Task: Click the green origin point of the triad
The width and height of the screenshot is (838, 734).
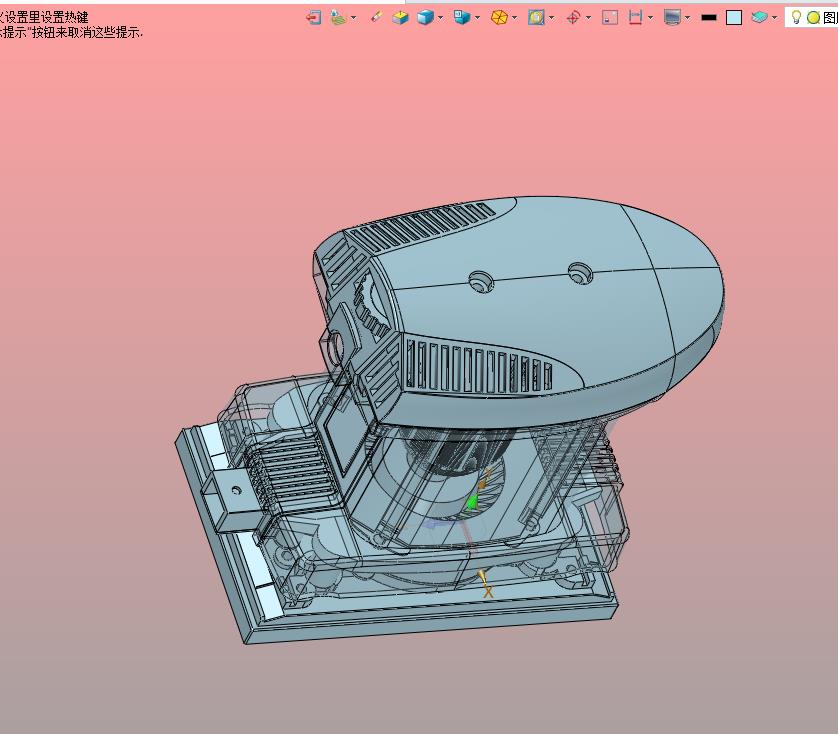Action: coord(471,503)
